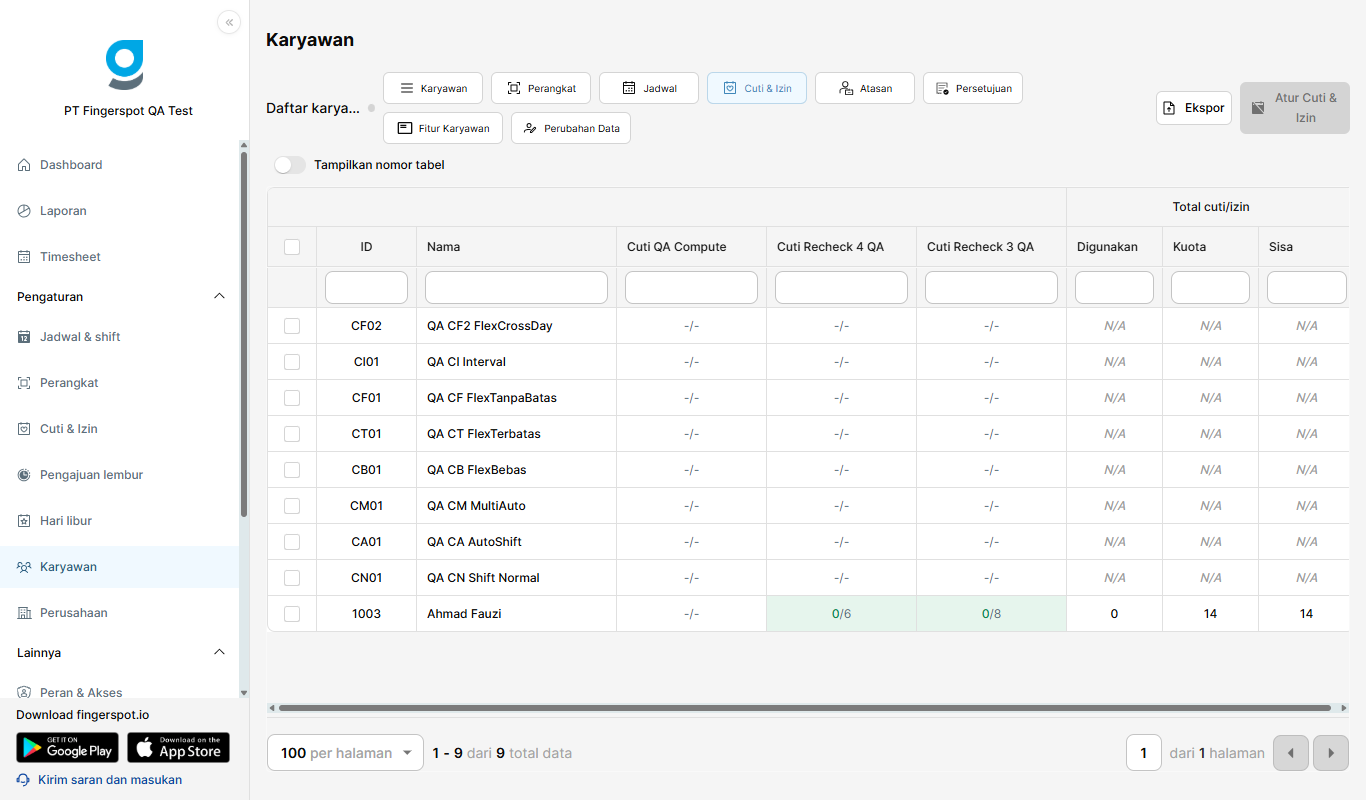Open the 100 per halaman dropdown

(x=346, y=753)
